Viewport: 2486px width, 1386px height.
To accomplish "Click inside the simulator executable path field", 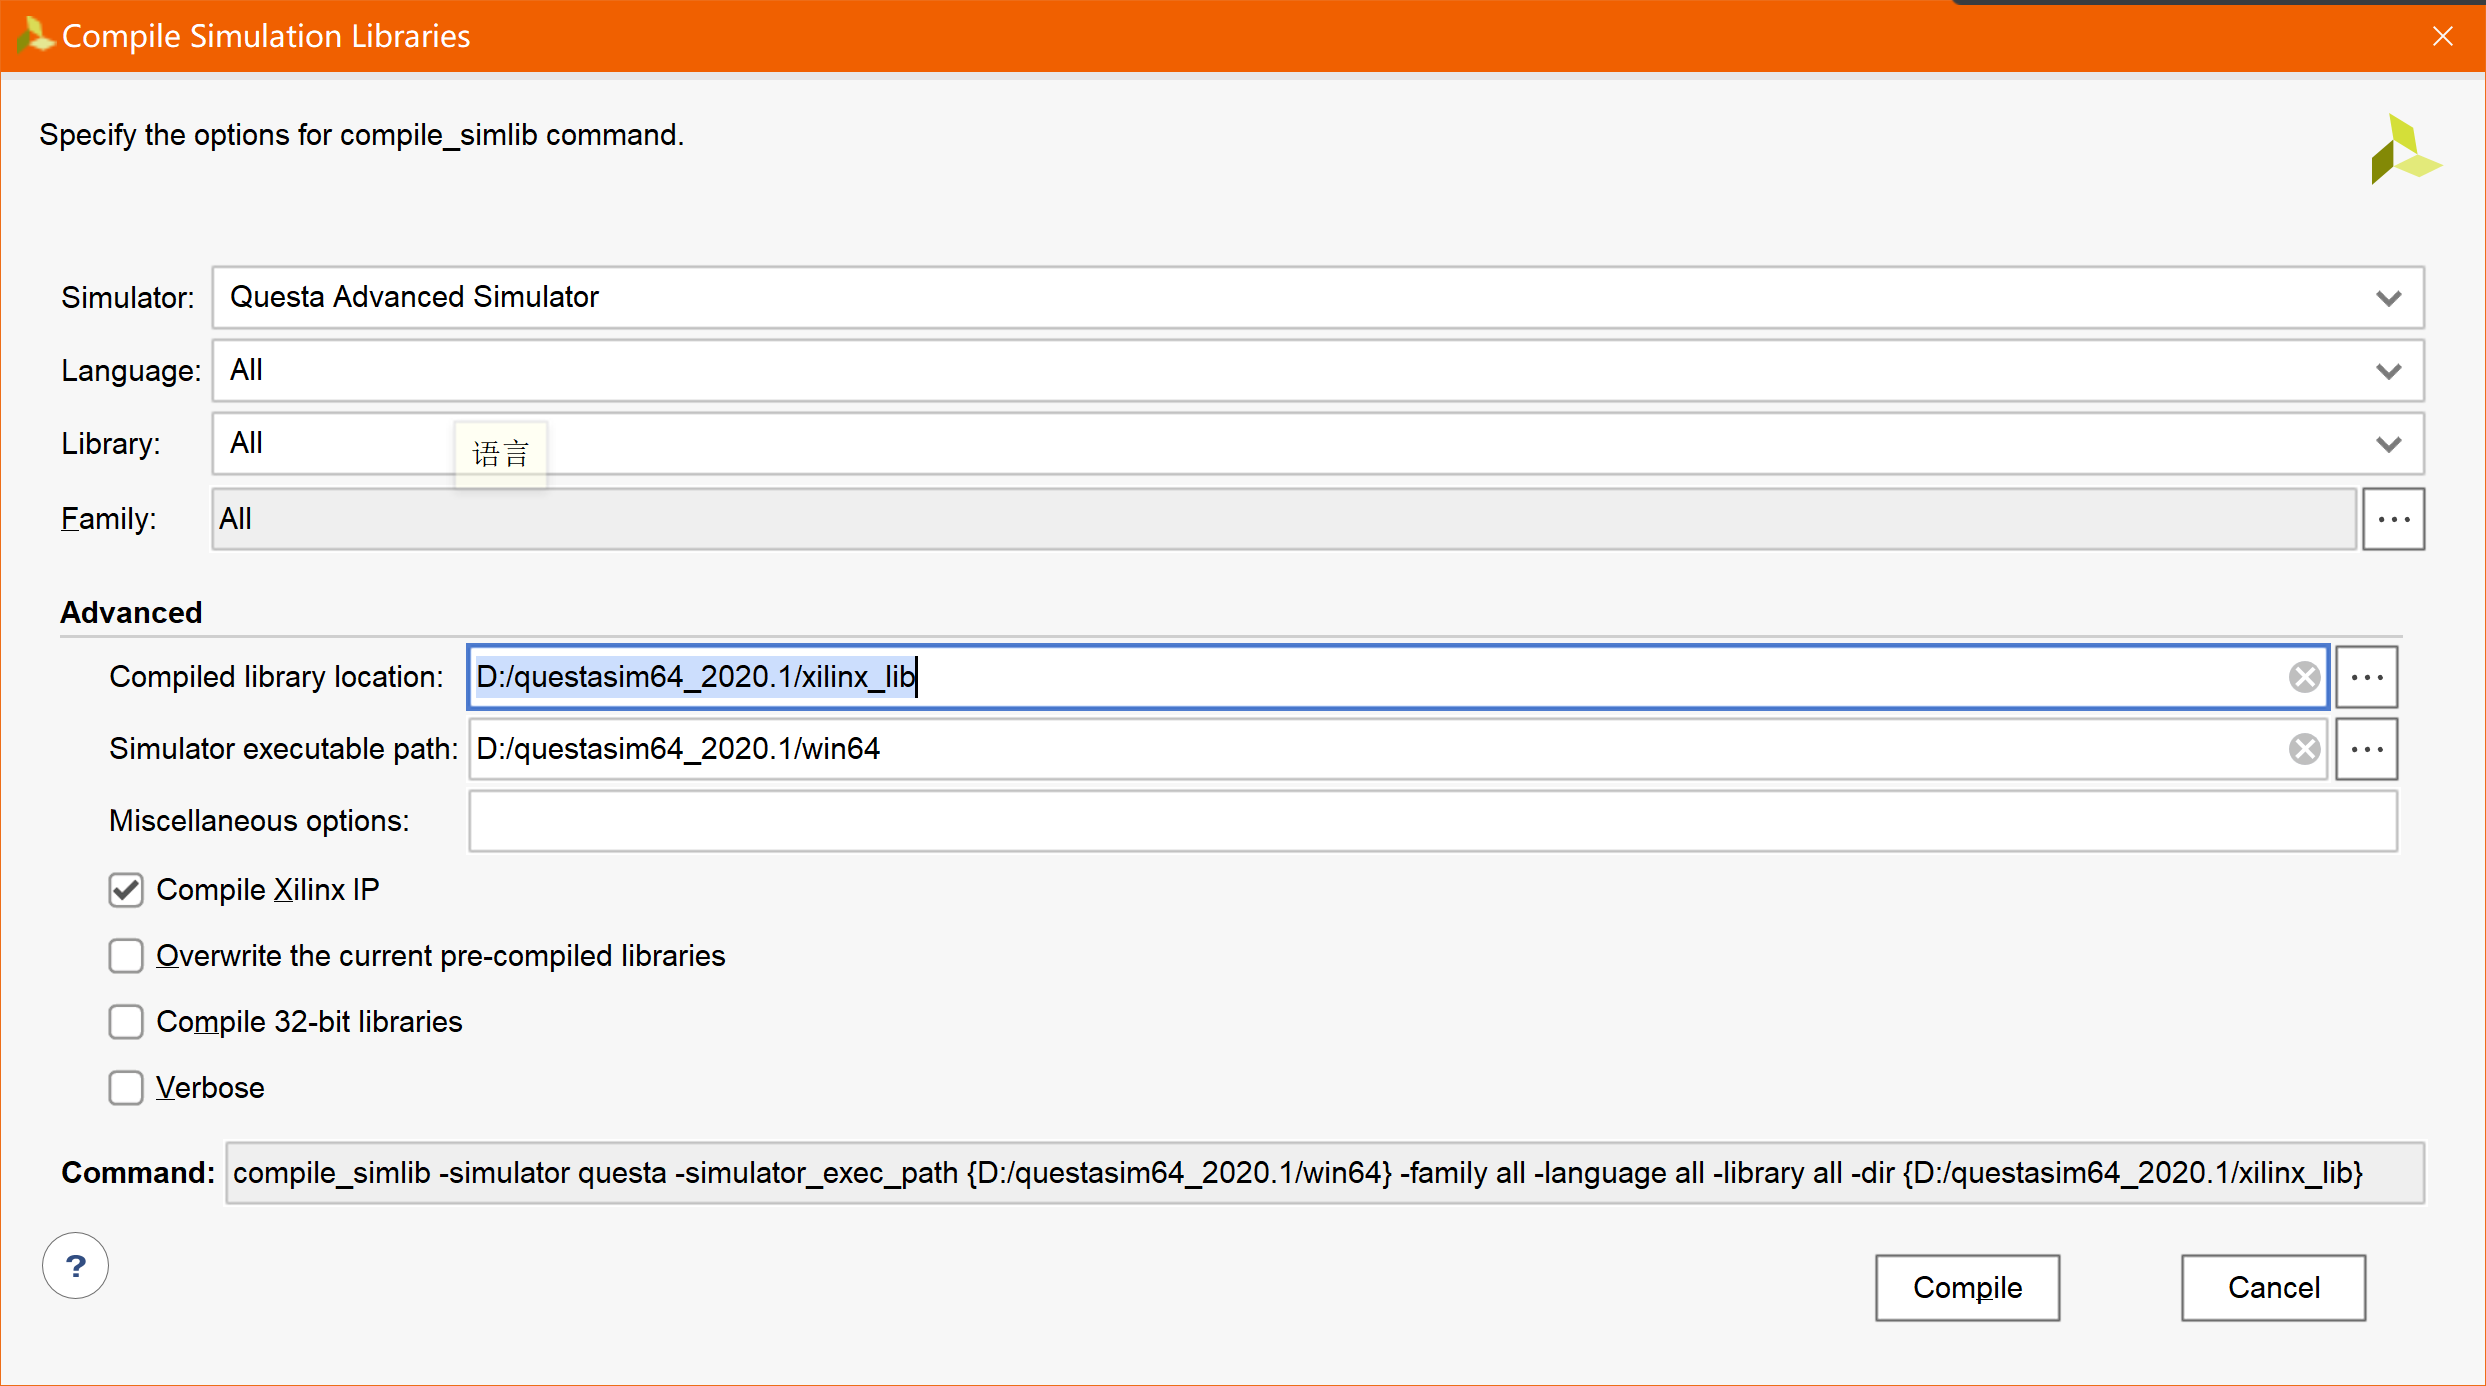I will tap(1400, 749).
